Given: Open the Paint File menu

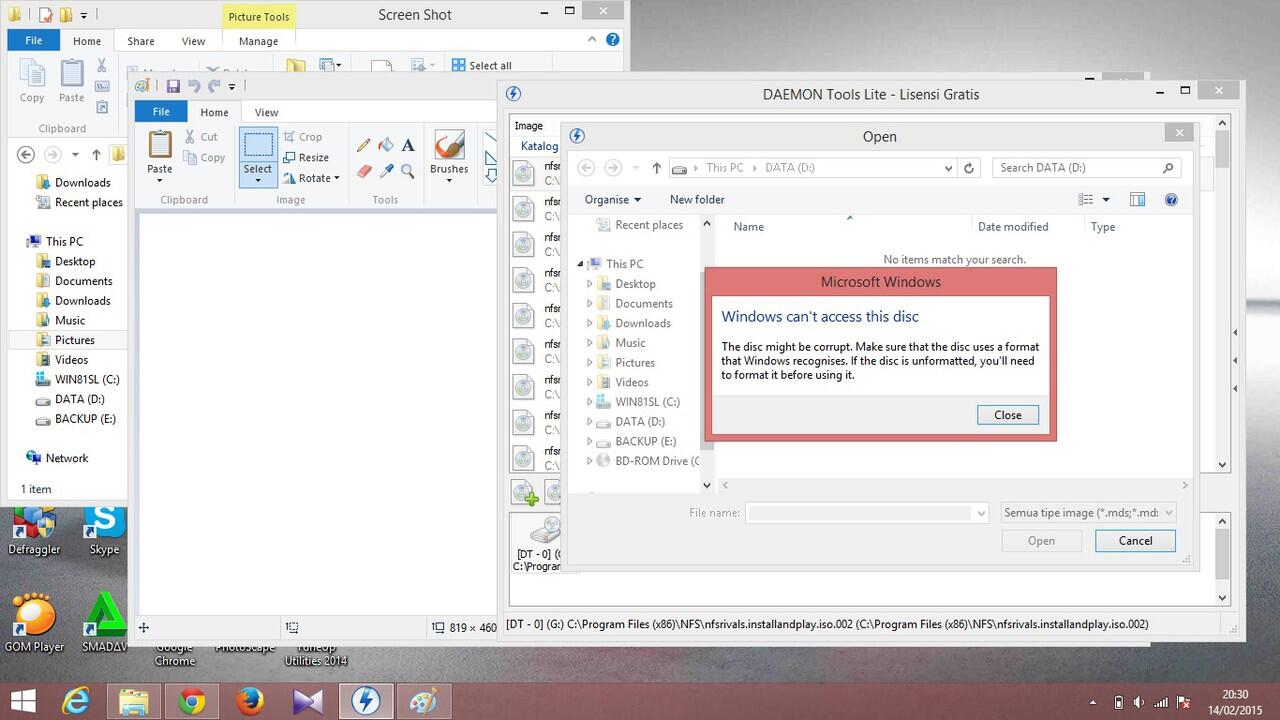Looking at the screenshot, I should coord(161,112).
